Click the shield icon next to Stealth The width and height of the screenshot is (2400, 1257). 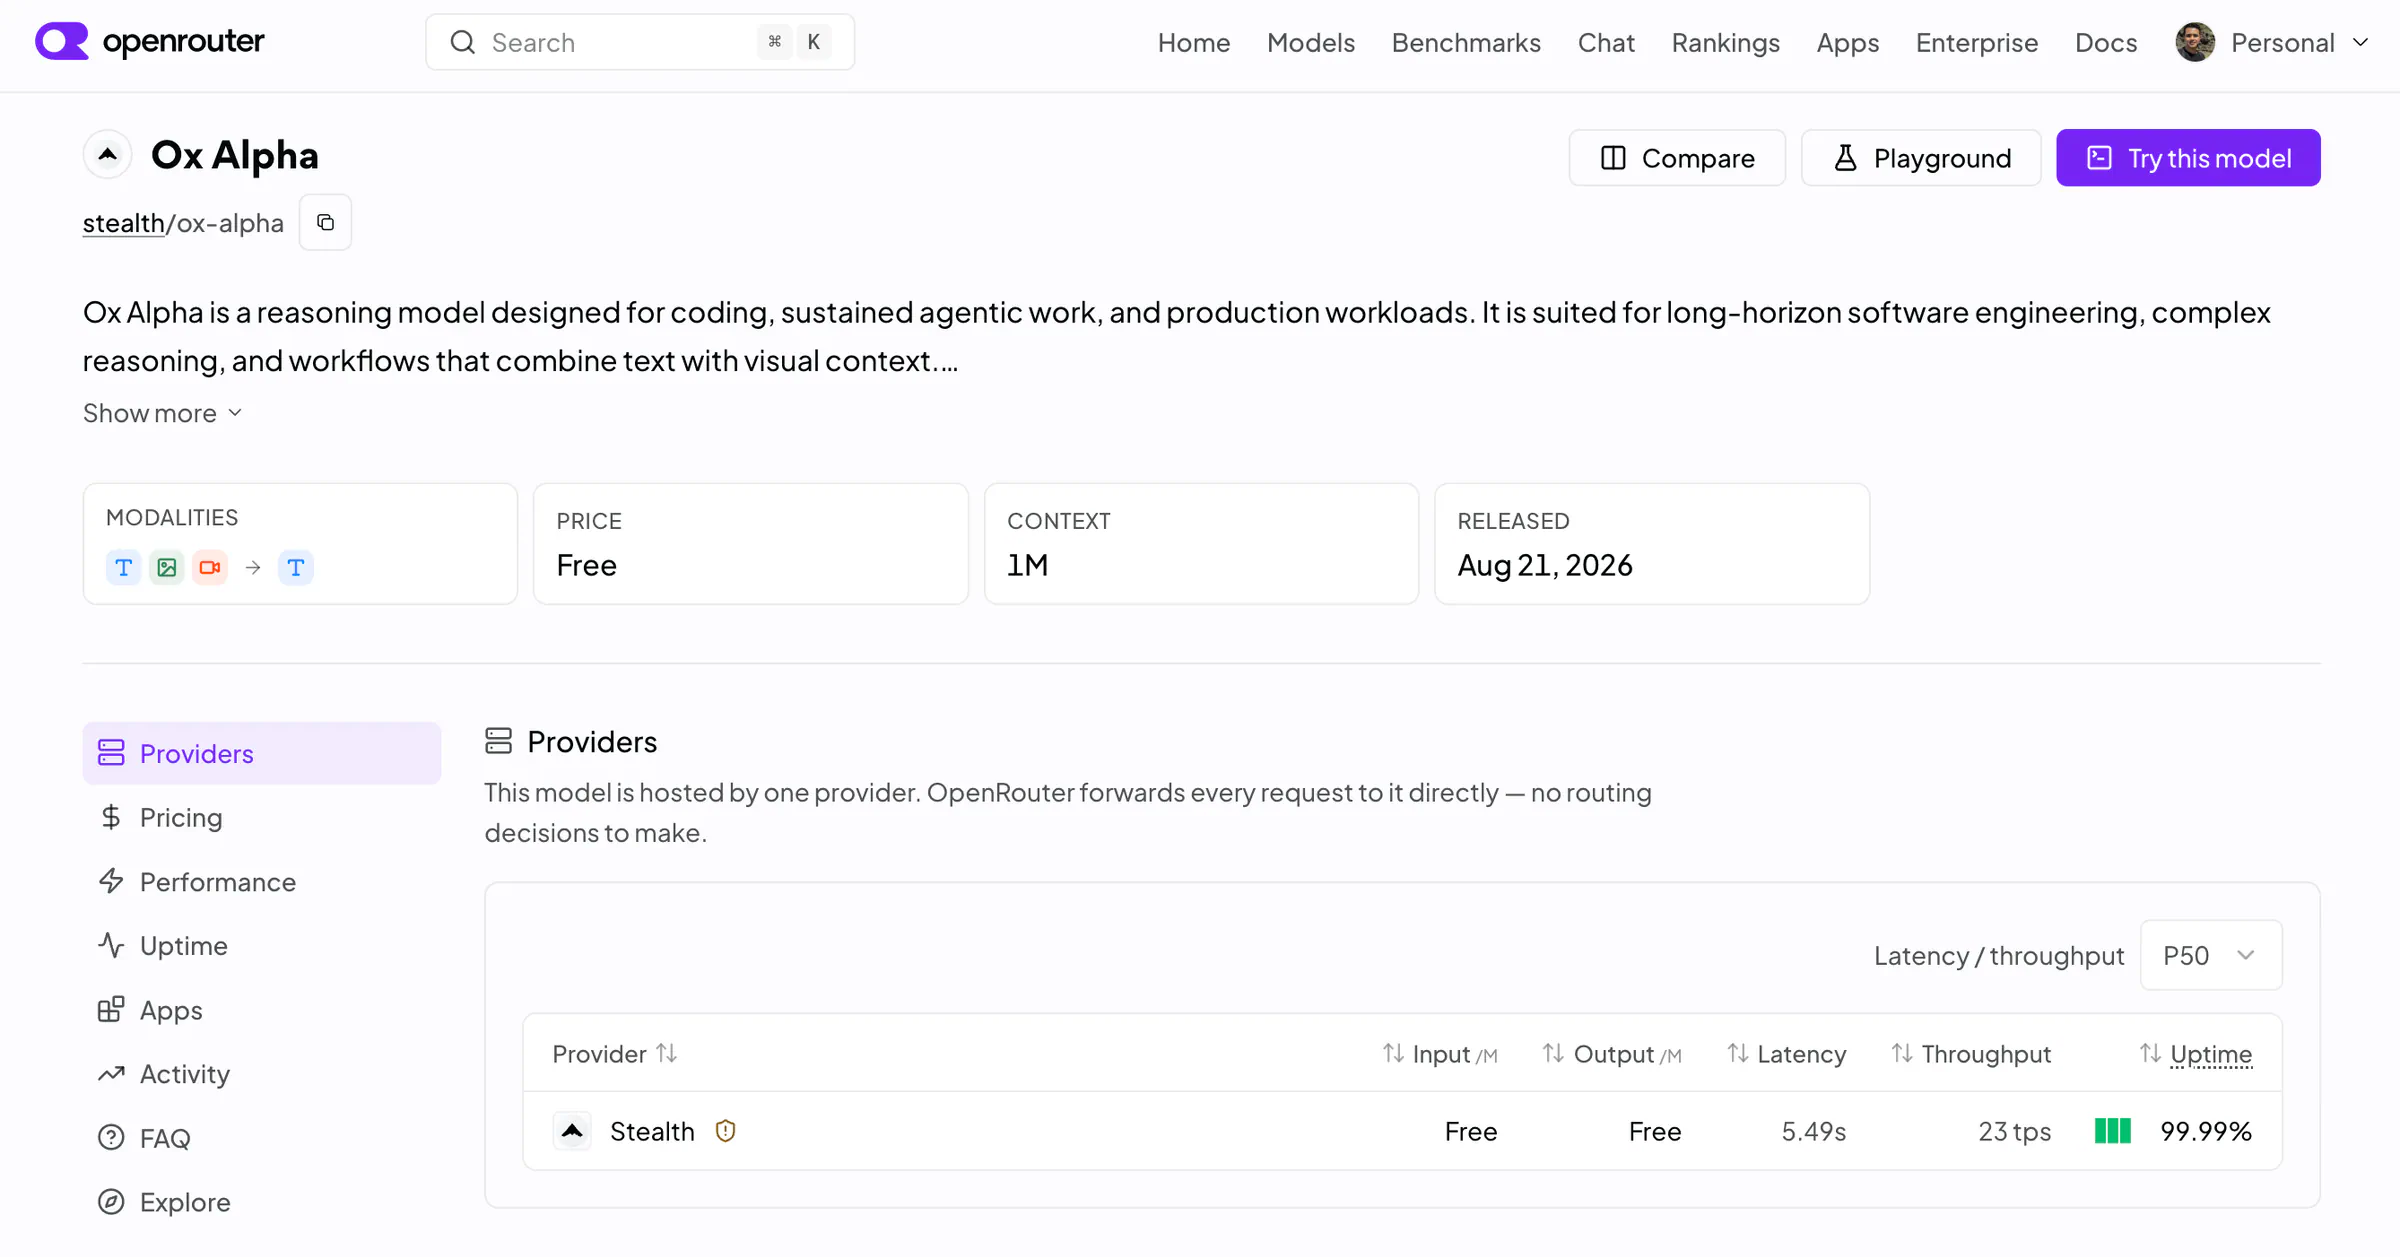click(726, 1131)
